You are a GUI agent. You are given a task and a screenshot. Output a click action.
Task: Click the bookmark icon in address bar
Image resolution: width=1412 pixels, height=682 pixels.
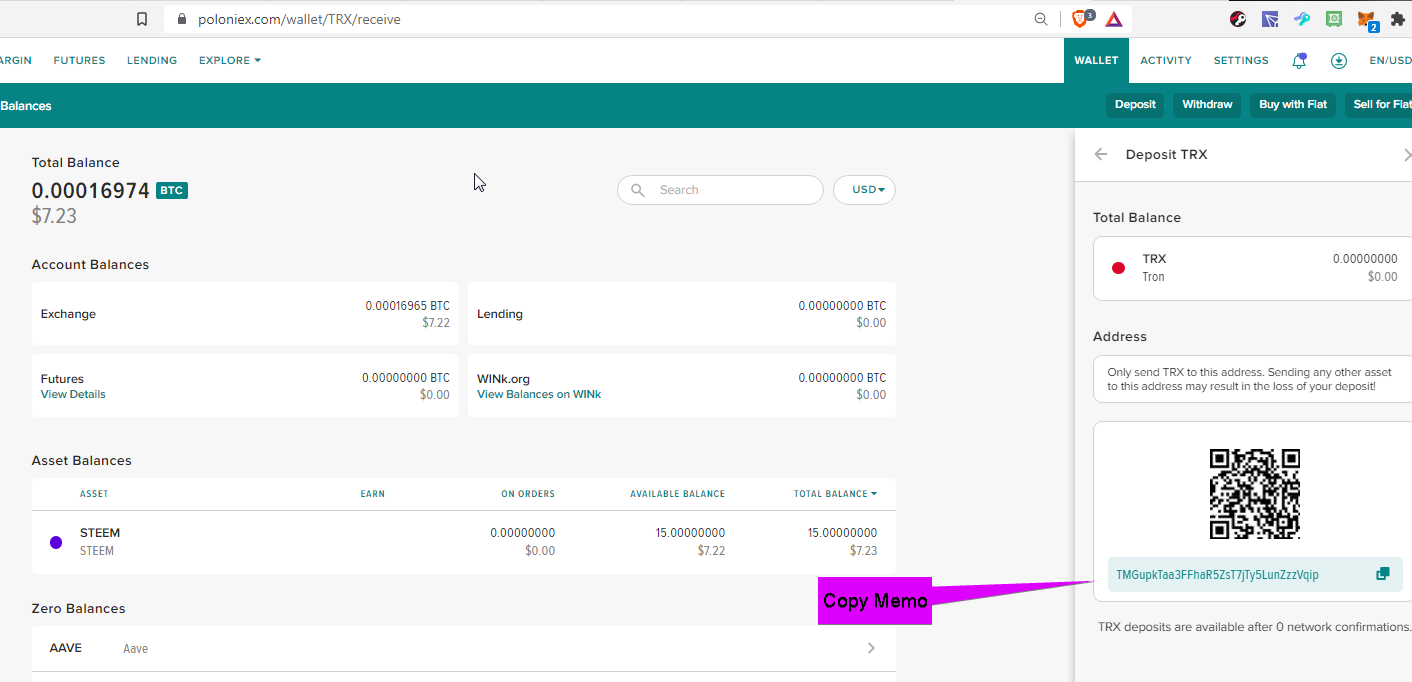[142, 19]
